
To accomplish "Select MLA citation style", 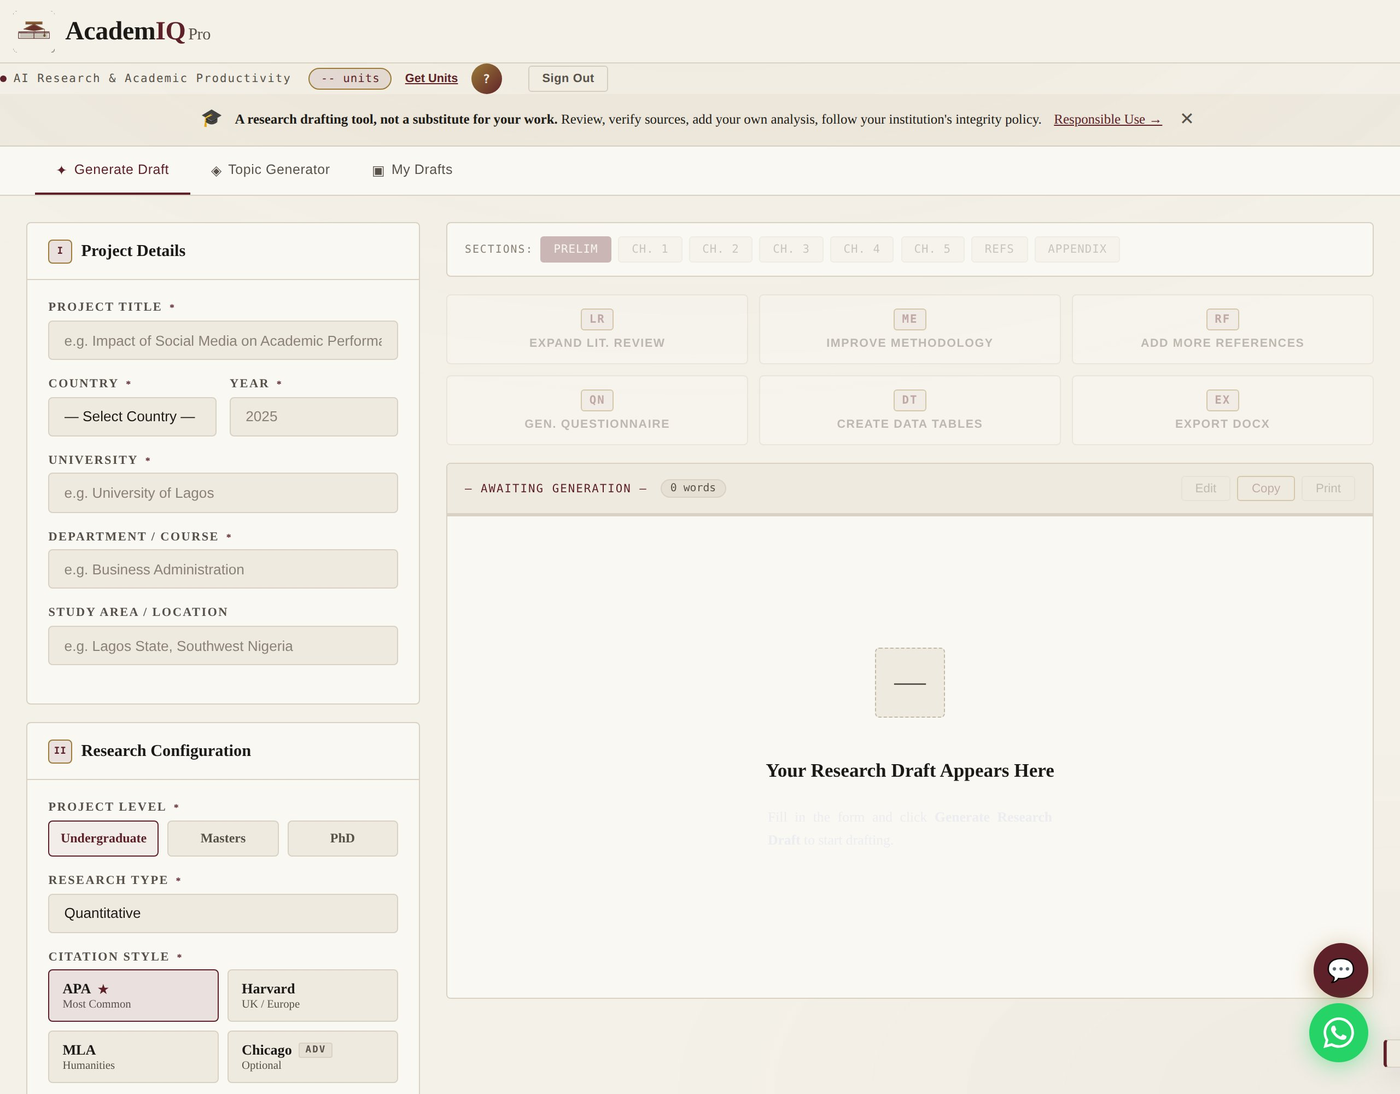I will pos(133,1057).
